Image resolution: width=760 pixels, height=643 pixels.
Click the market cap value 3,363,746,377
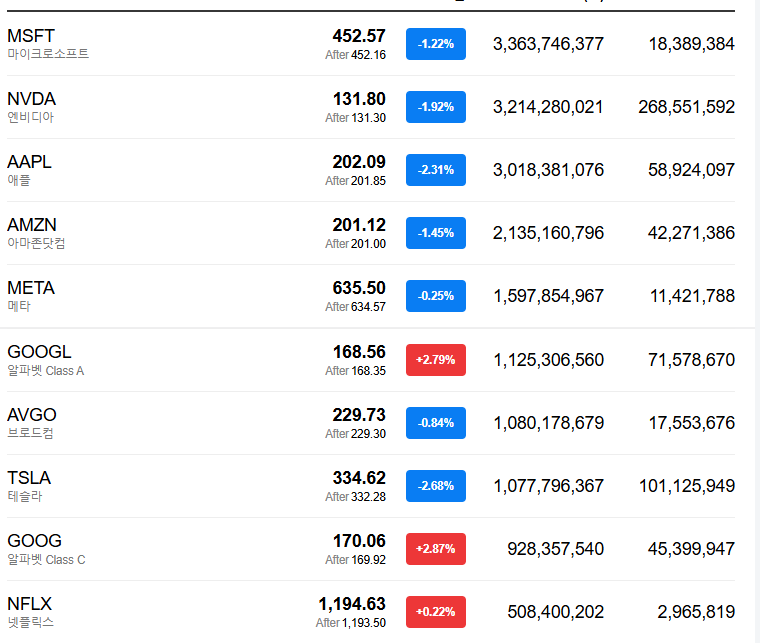coord(548,44)
